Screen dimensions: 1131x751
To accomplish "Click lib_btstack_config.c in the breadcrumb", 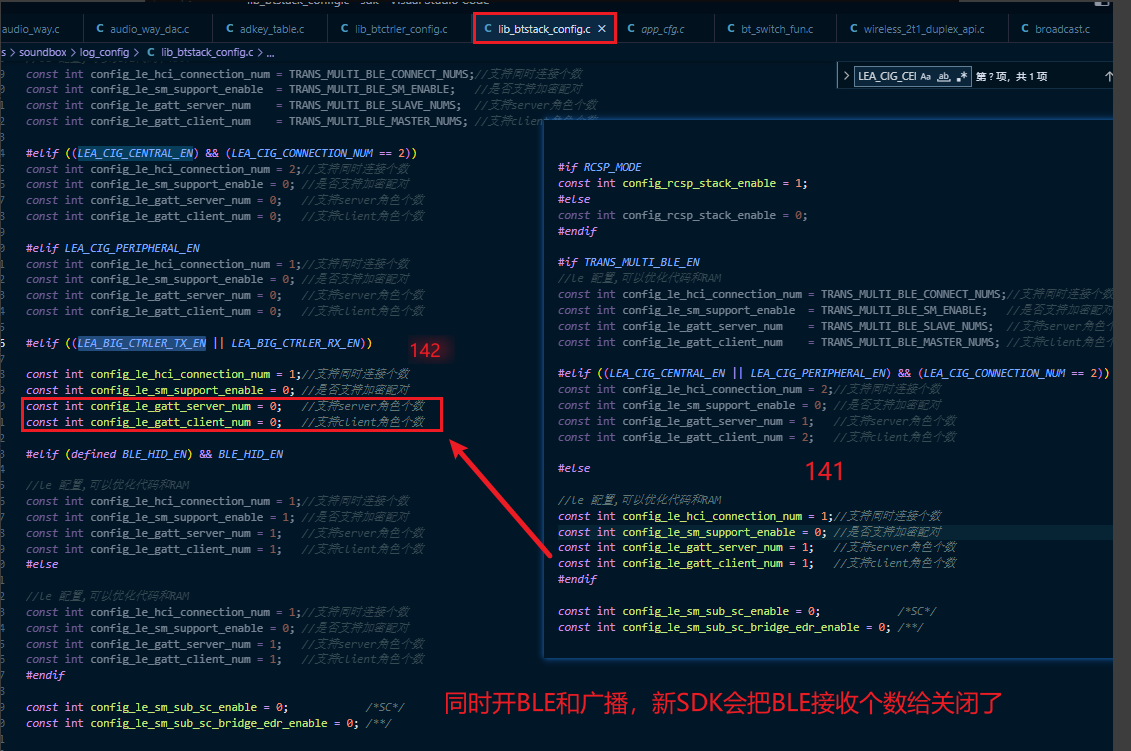I will [x=207, y=53].
